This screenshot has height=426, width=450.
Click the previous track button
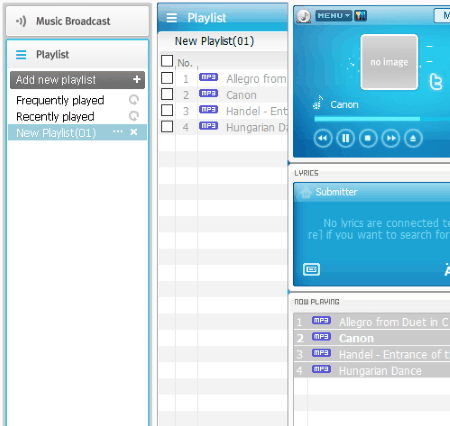coord(323,138)
